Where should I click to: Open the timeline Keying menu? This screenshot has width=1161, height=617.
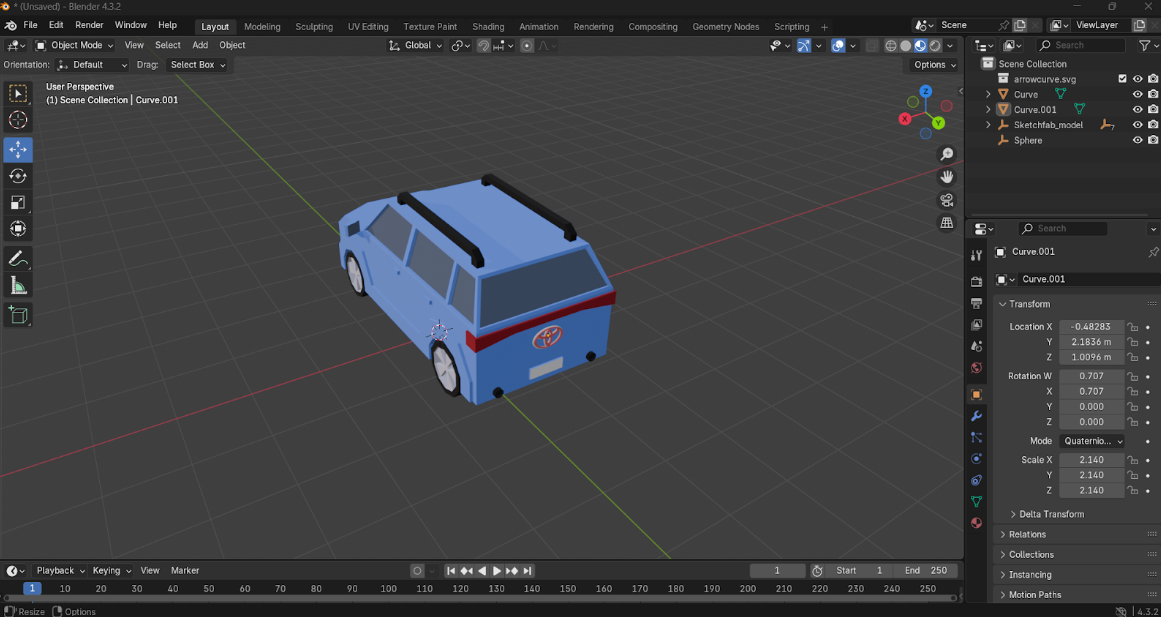point(111,570)
